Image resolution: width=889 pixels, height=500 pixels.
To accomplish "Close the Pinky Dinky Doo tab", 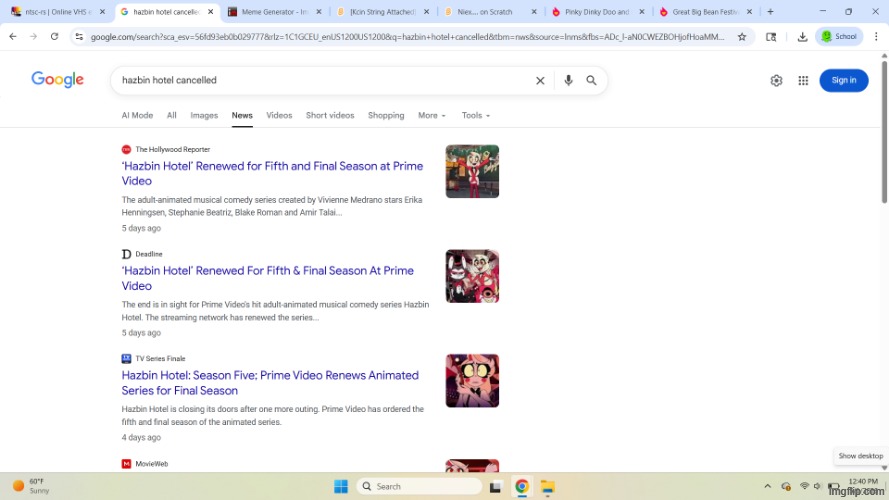I will click(642, 11).
